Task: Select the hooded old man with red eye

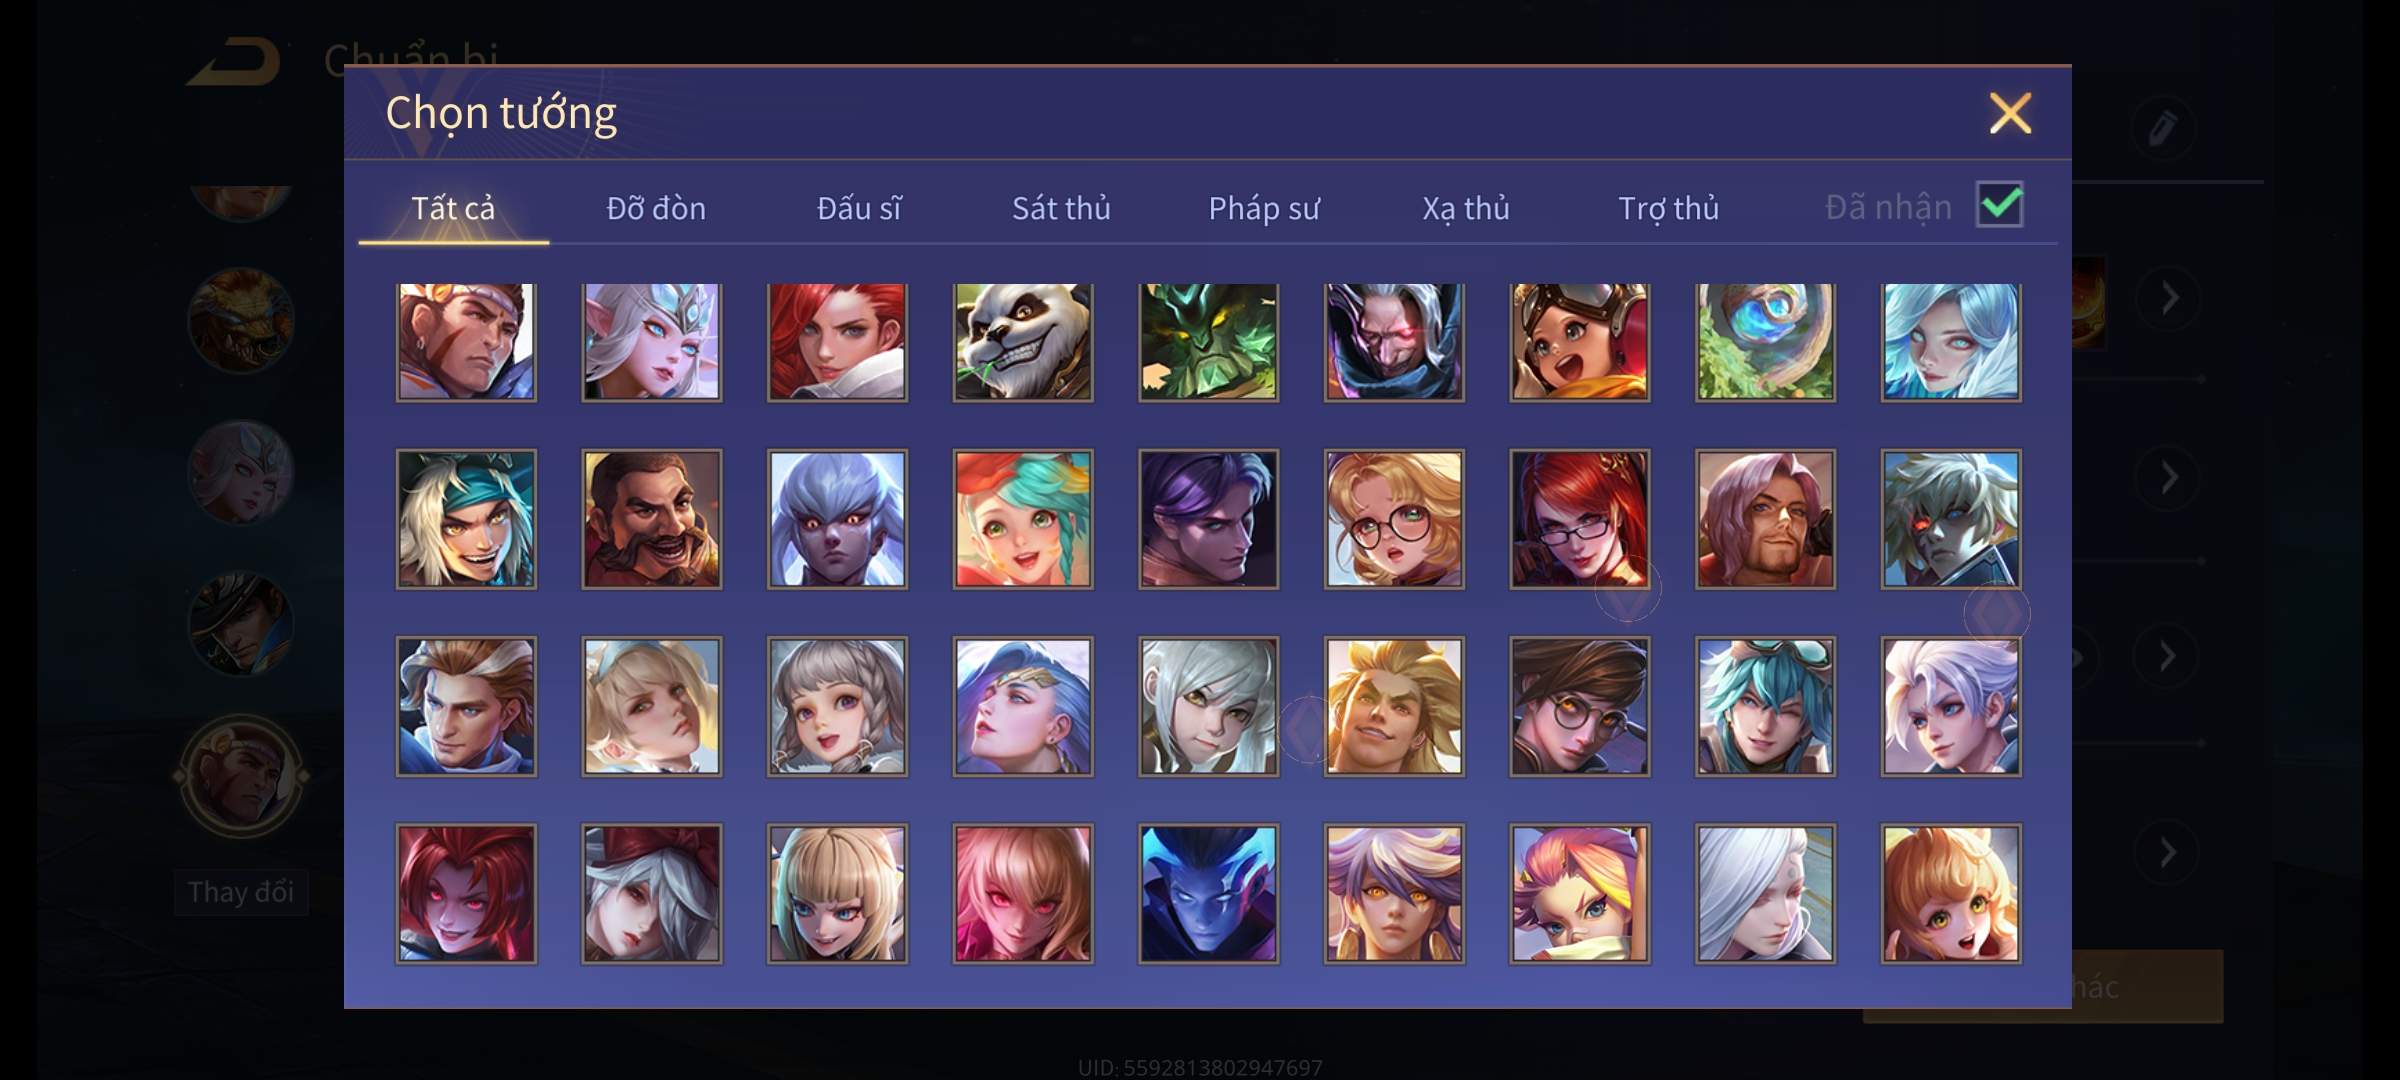Action: [x=1394, y=342]
